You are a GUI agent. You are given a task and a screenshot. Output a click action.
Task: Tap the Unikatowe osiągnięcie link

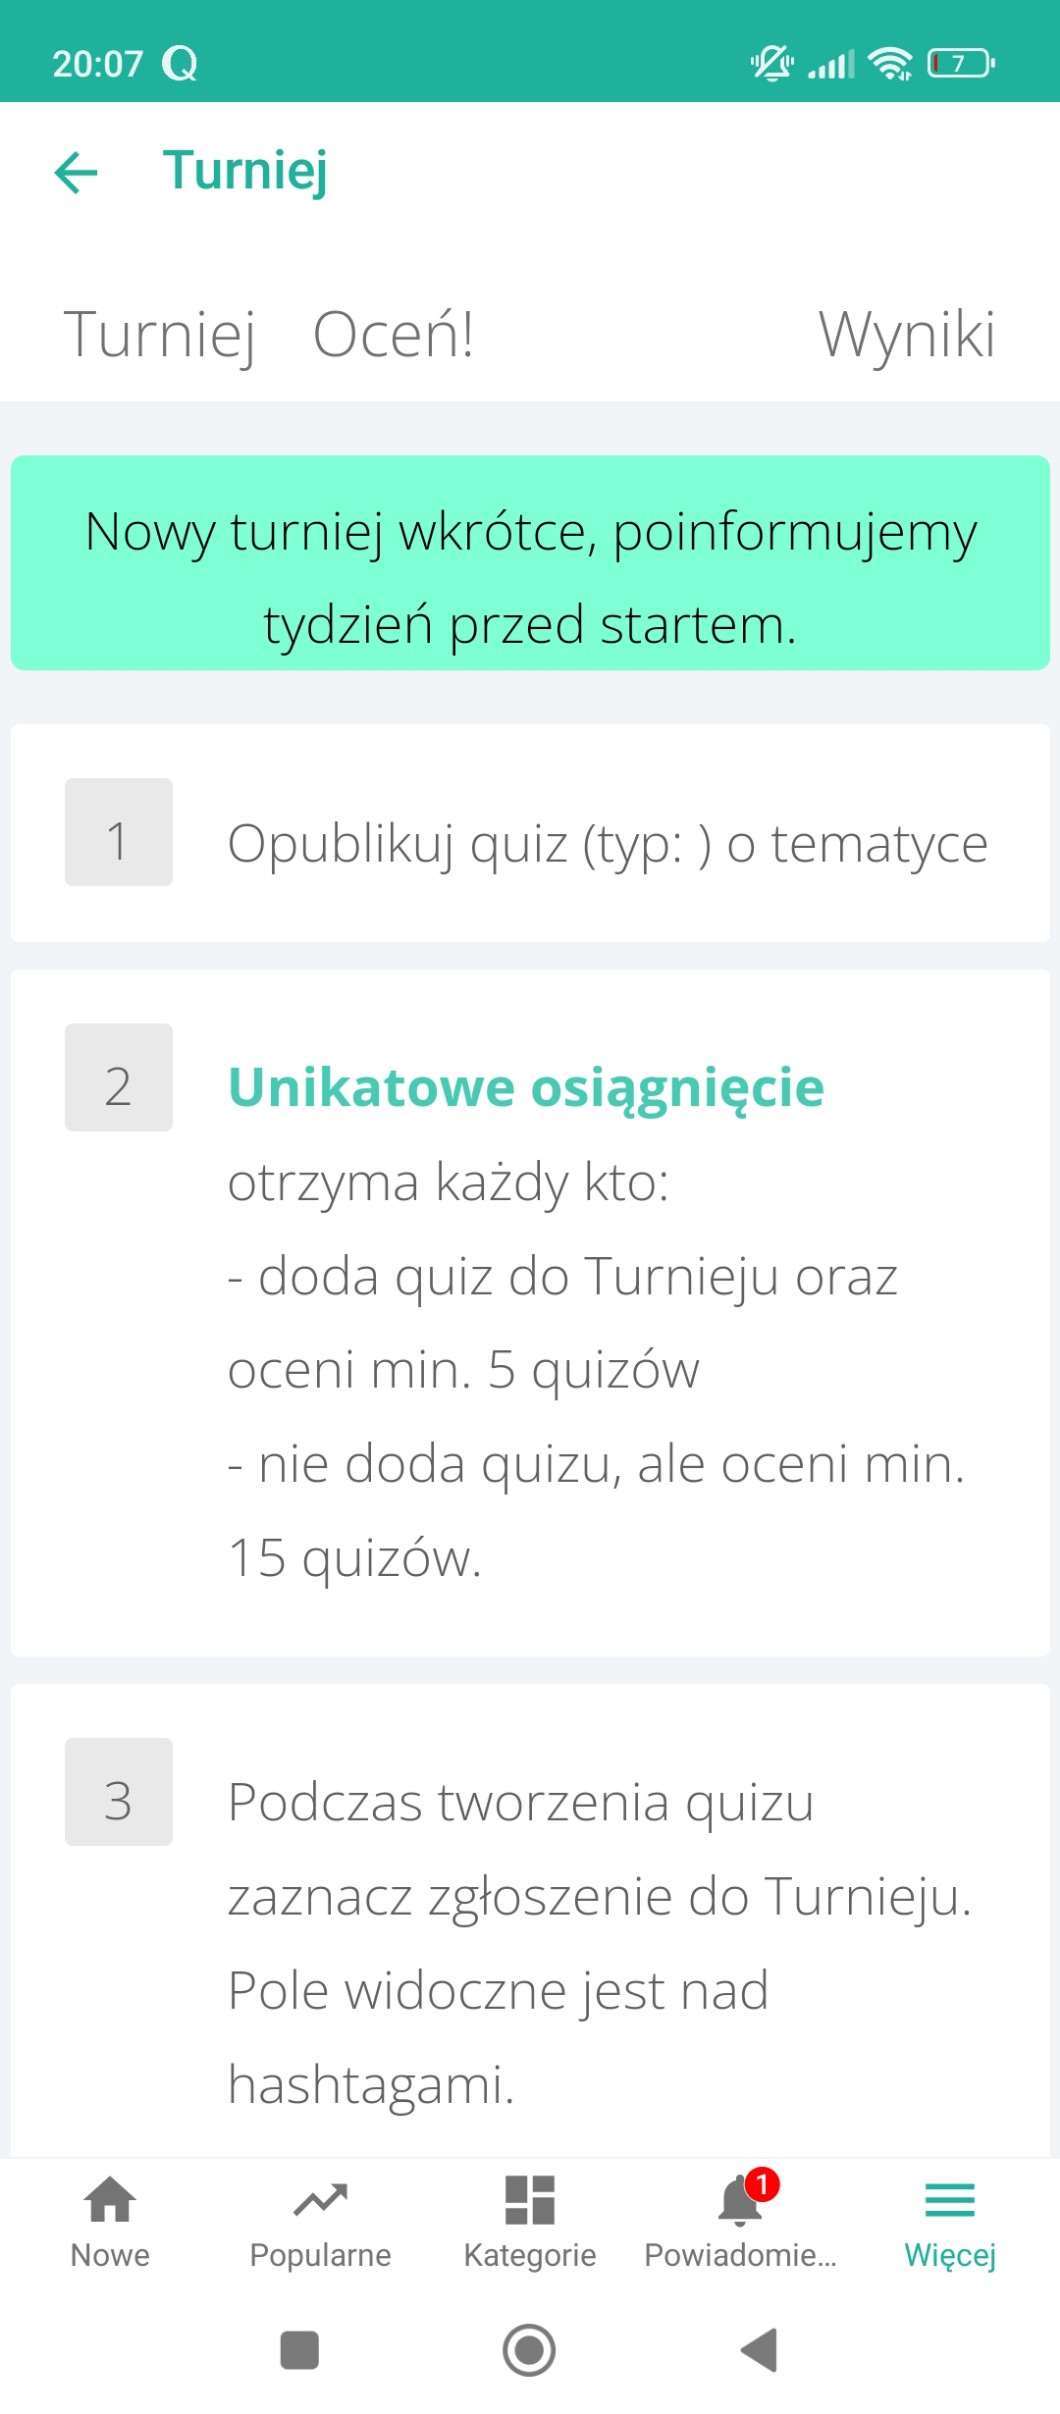coord(526,1087)
